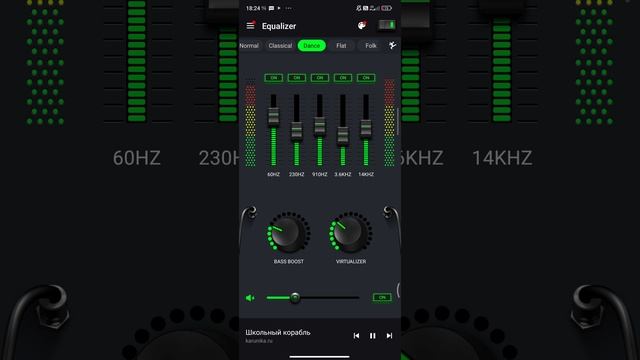Select the Flat preset
640x360 pixels.
[x=341, y=46]
